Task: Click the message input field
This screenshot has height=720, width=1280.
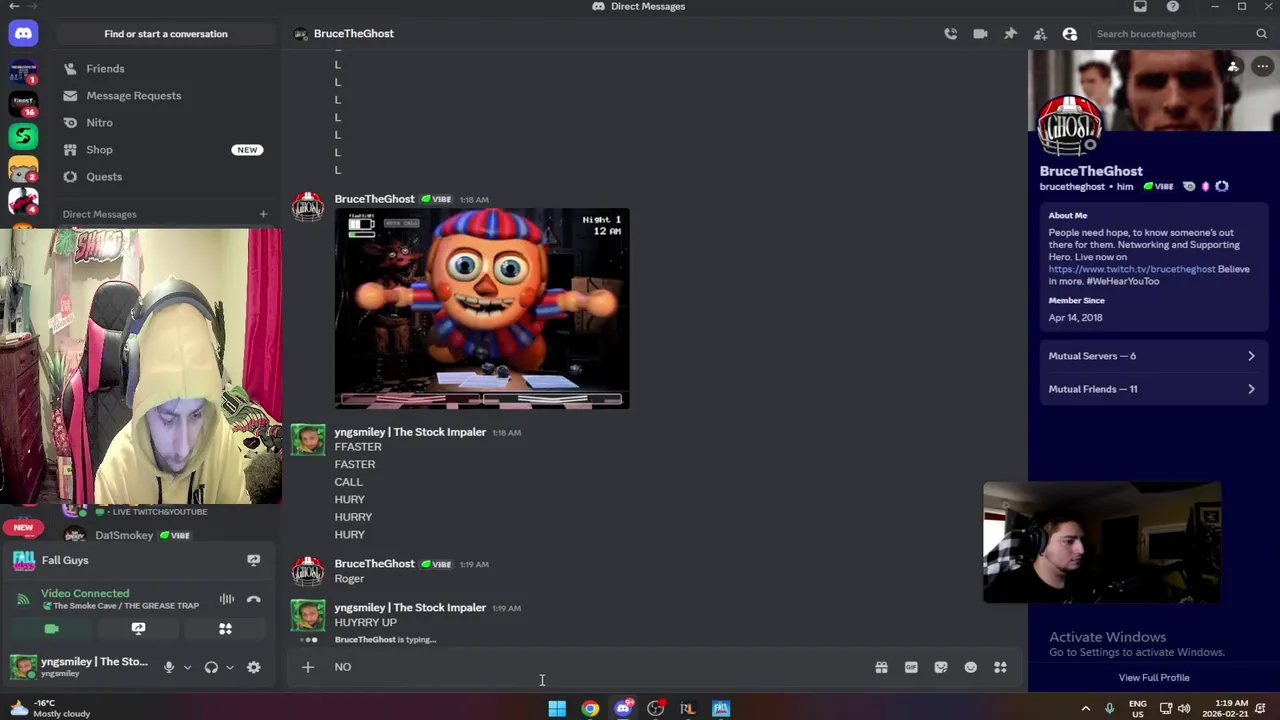Action: coord(600,667)
